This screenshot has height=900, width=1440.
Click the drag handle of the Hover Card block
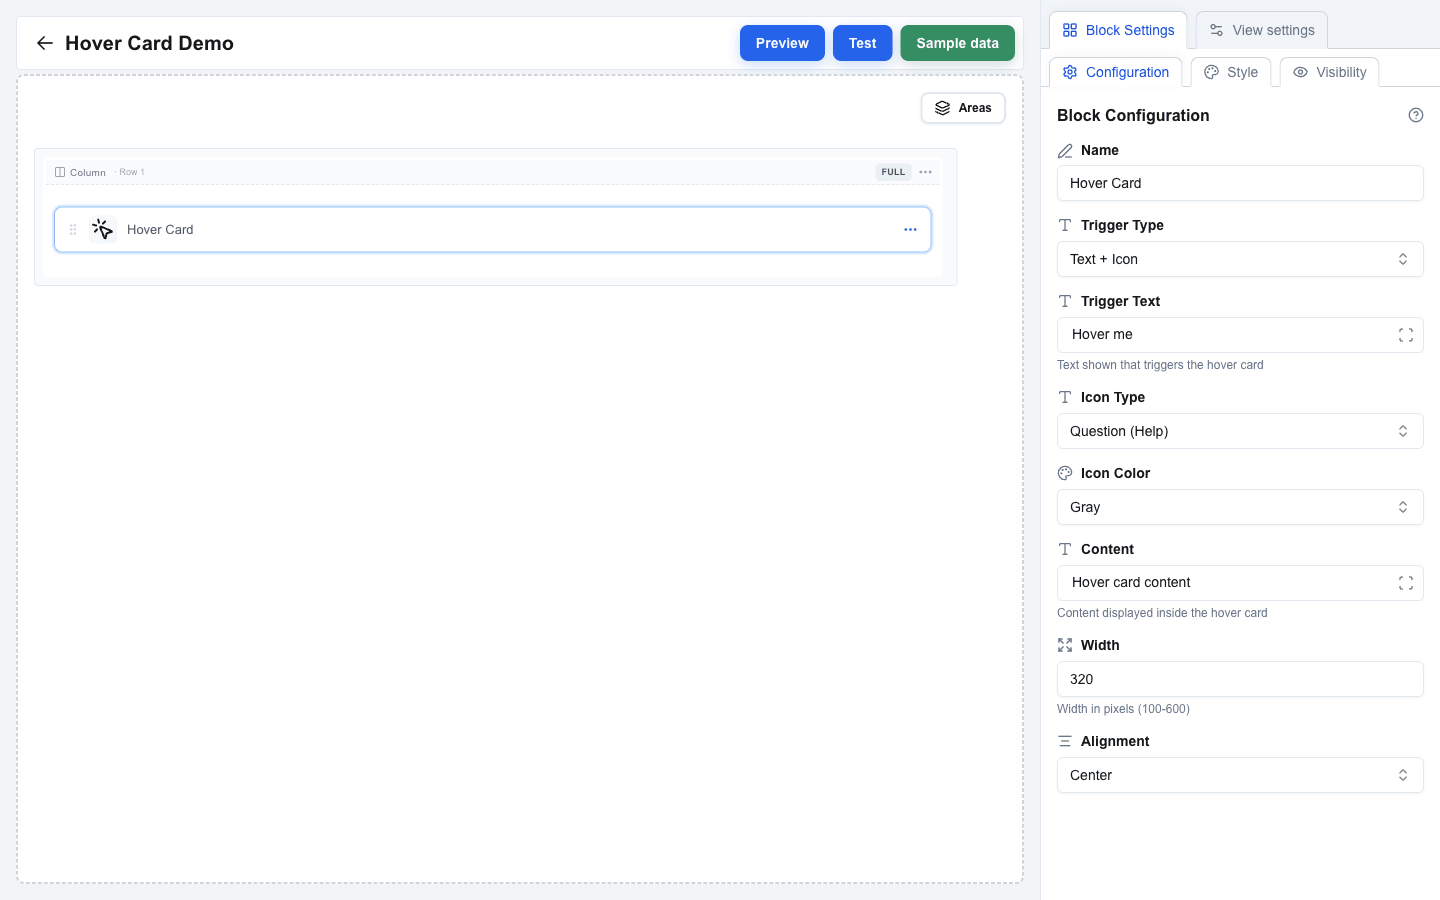coord(73,230)
